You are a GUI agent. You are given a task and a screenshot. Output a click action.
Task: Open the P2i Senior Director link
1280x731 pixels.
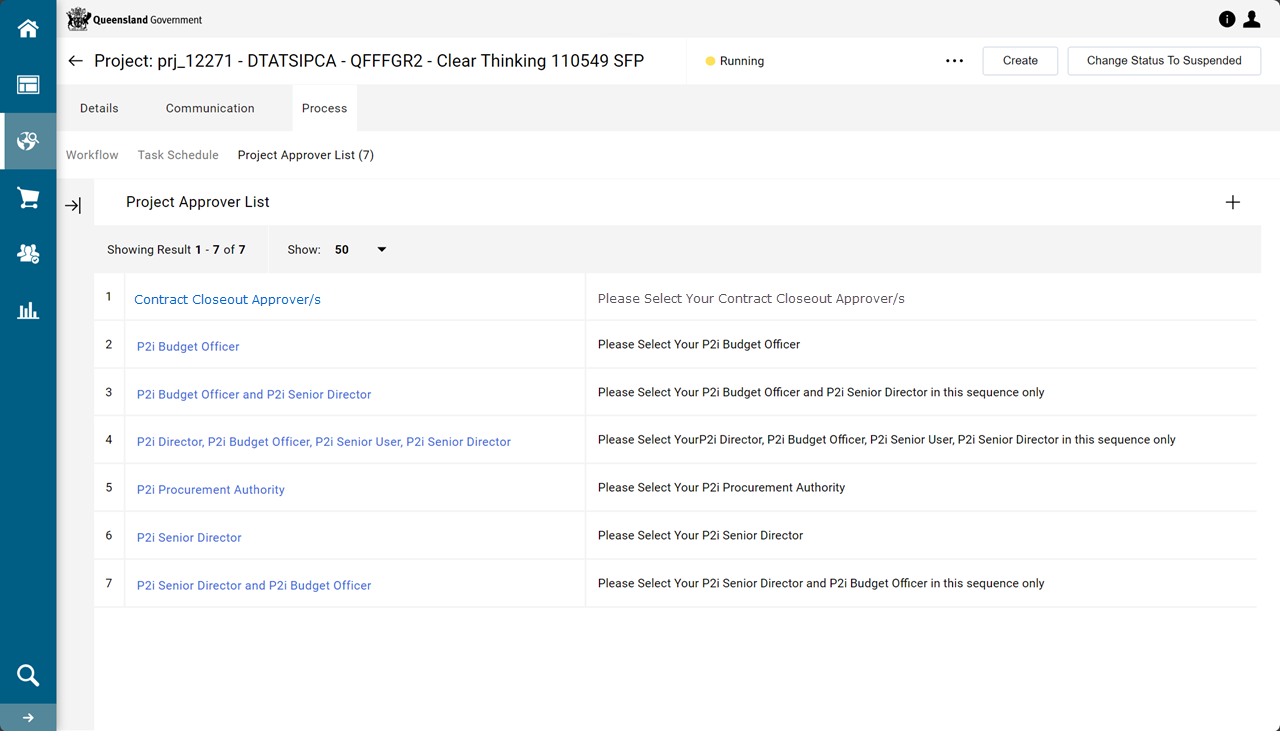(x=189, y=537)
